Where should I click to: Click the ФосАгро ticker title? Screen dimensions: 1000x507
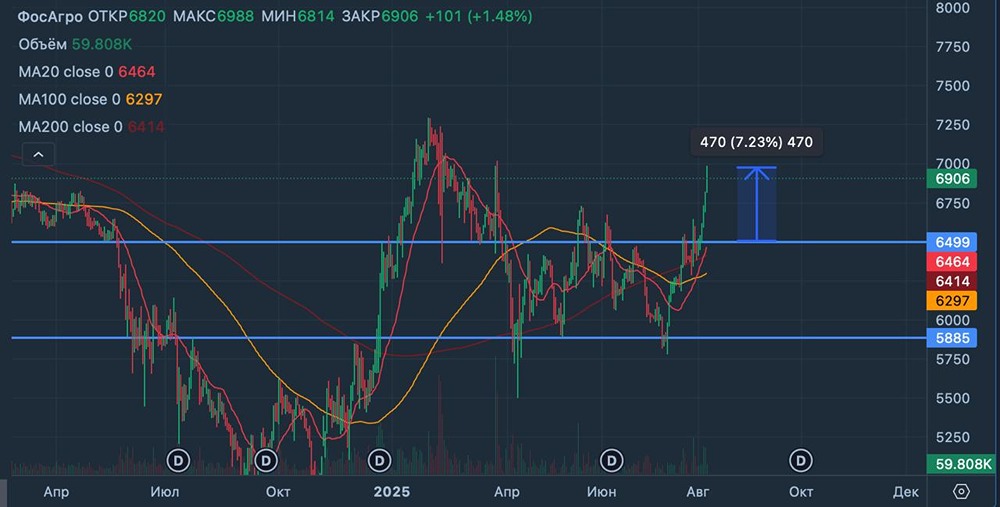pyautogui.click(x=50, y=17)
